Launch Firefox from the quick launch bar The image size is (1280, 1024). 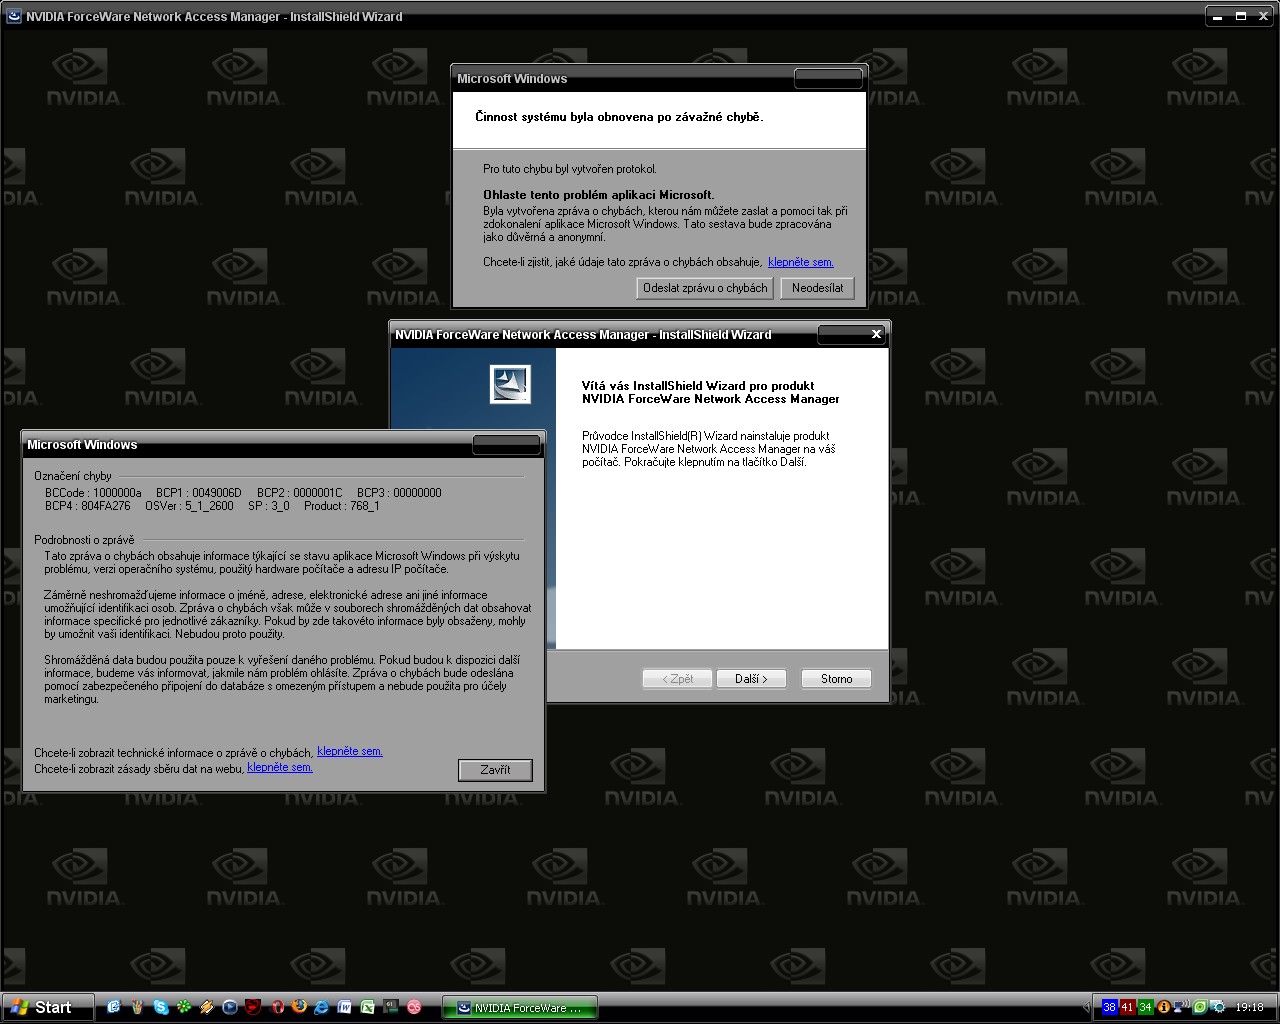point(299,1007)
